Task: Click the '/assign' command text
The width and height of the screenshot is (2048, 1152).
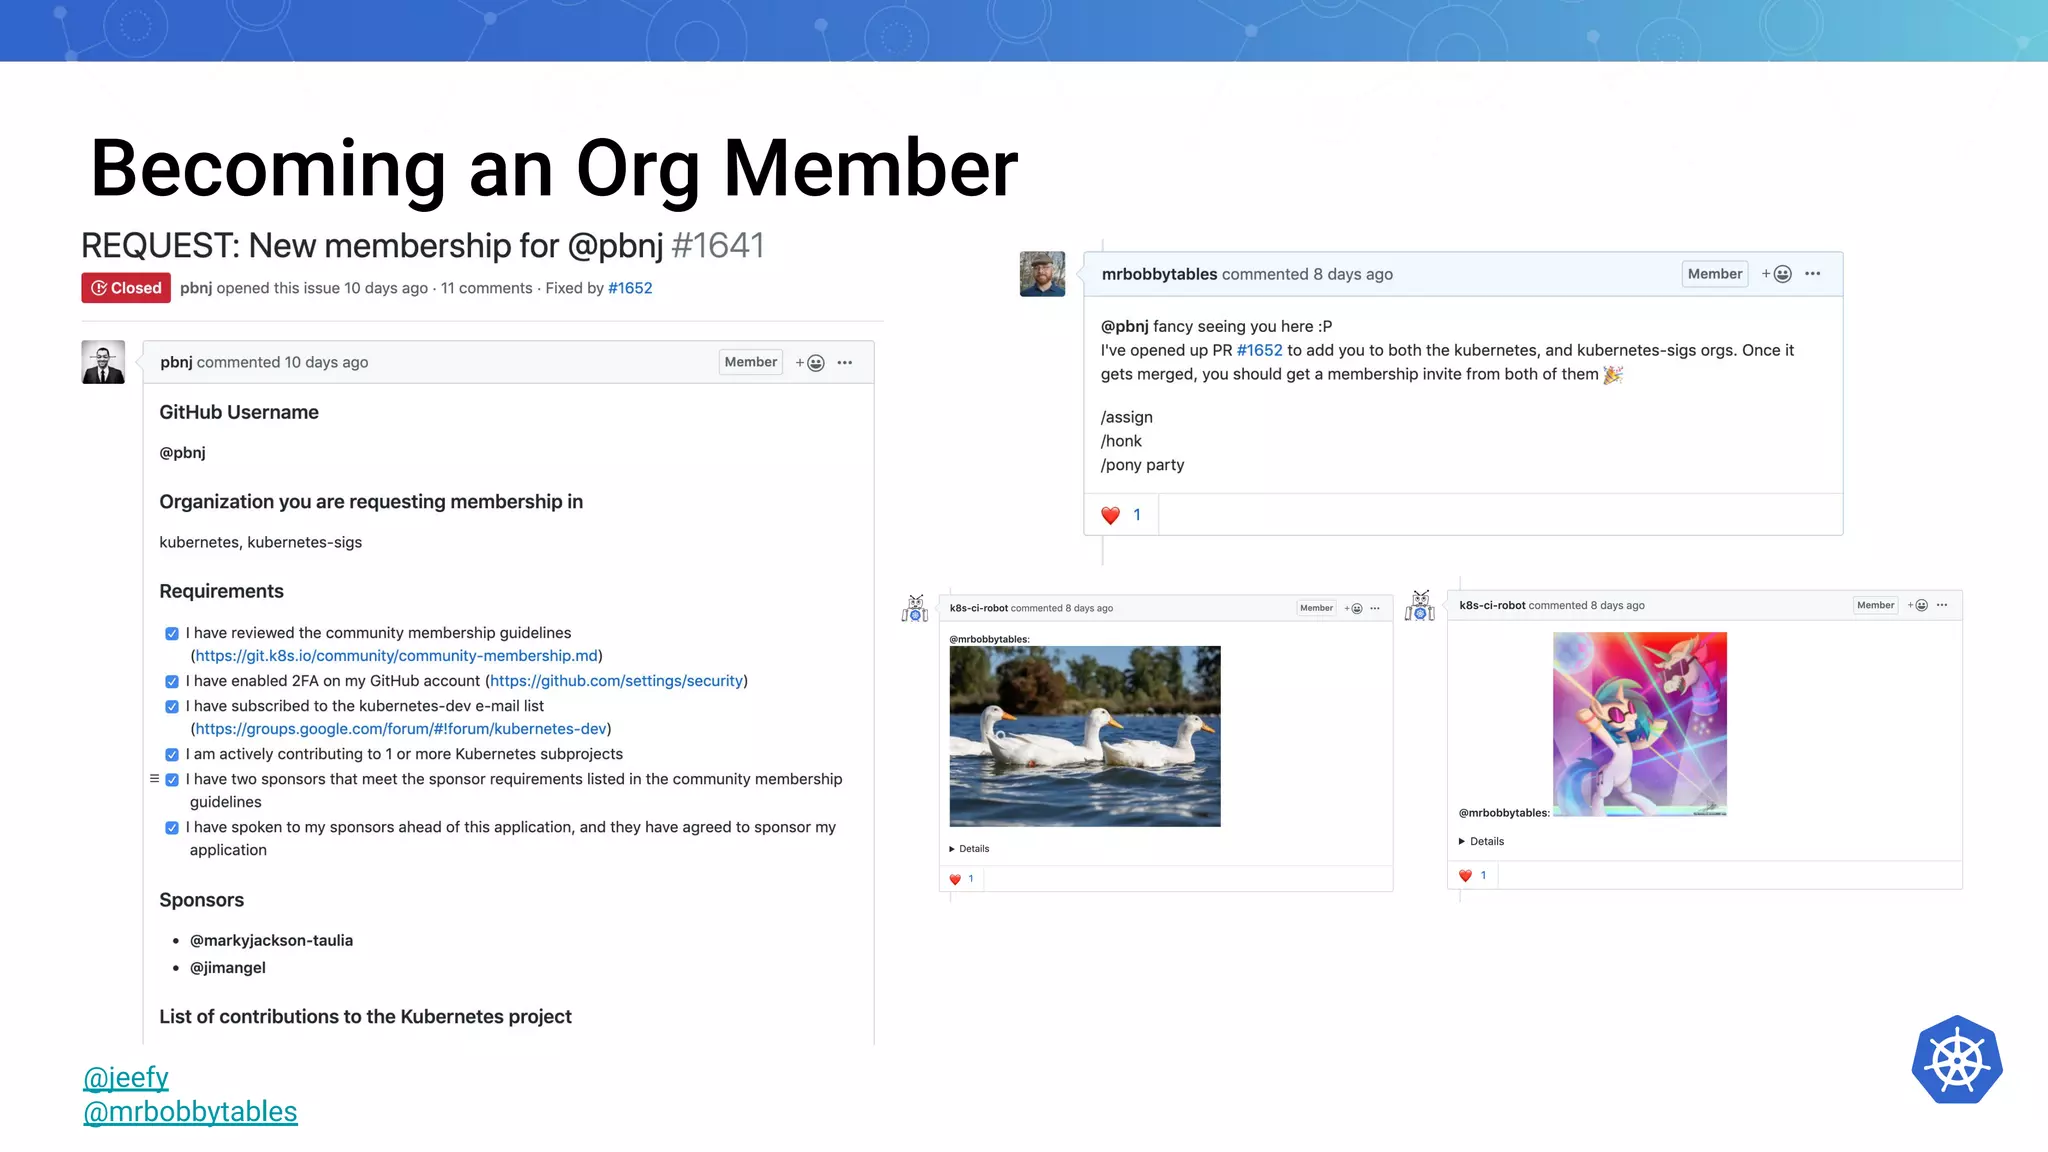Action: pos(1127,417)
